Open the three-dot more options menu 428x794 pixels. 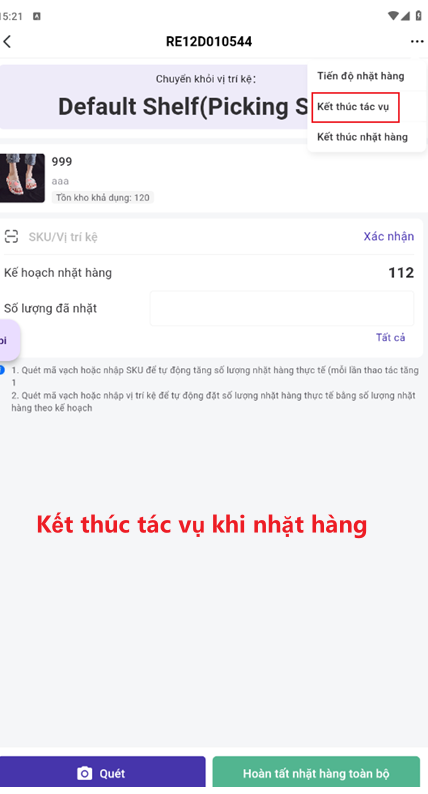pyautogui.click(x=417, y=42)
